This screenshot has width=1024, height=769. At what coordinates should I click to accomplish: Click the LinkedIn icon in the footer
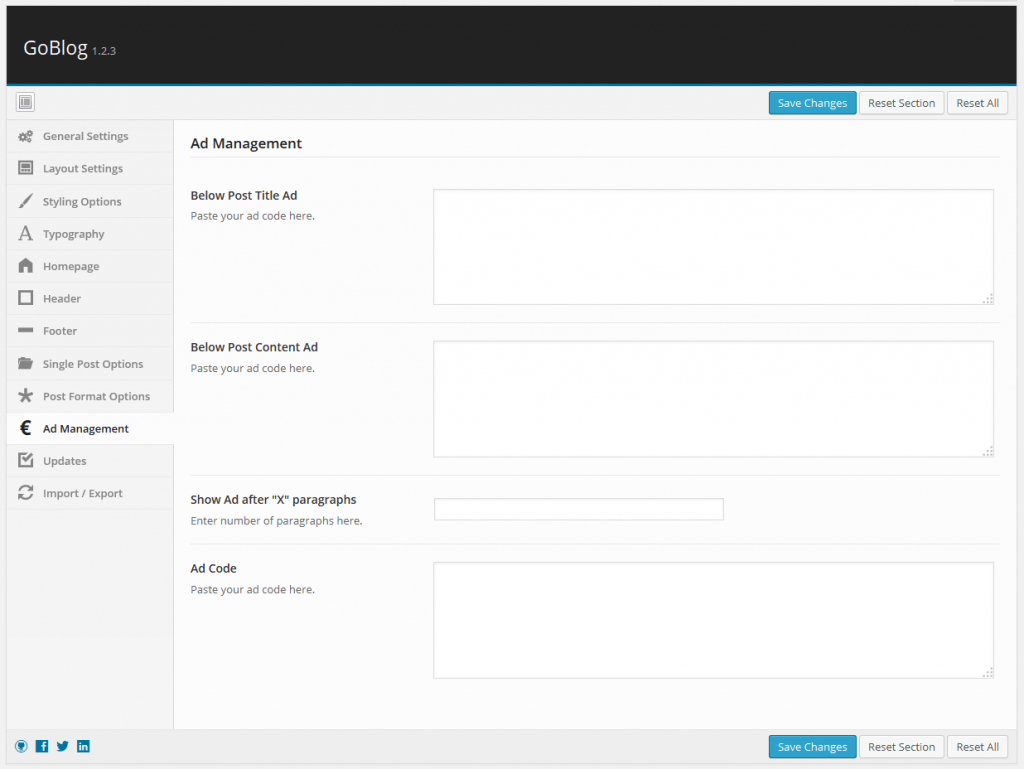(83, 746)
